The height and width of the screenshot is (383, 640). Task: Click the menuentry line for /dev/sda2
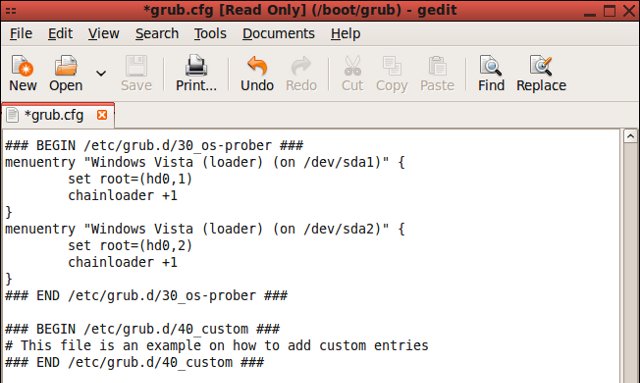204,229
